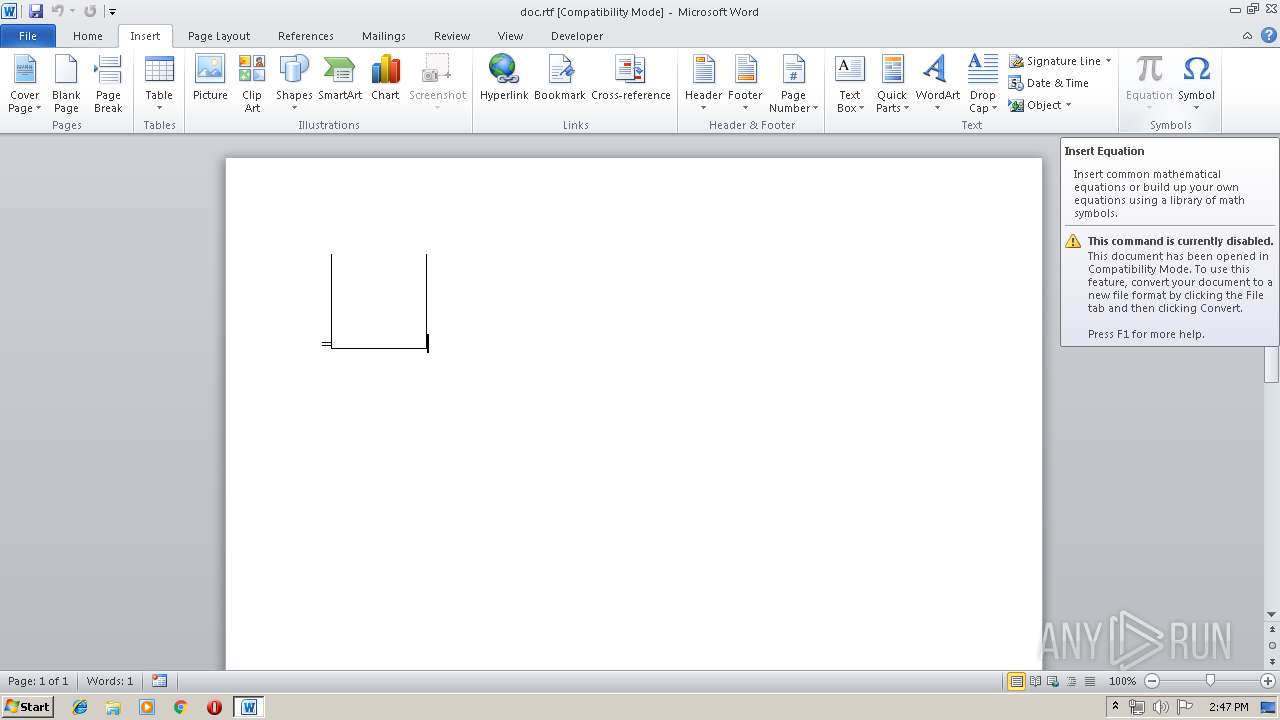
Task: Open Opera from the taskbar
Action: [214, 707]
